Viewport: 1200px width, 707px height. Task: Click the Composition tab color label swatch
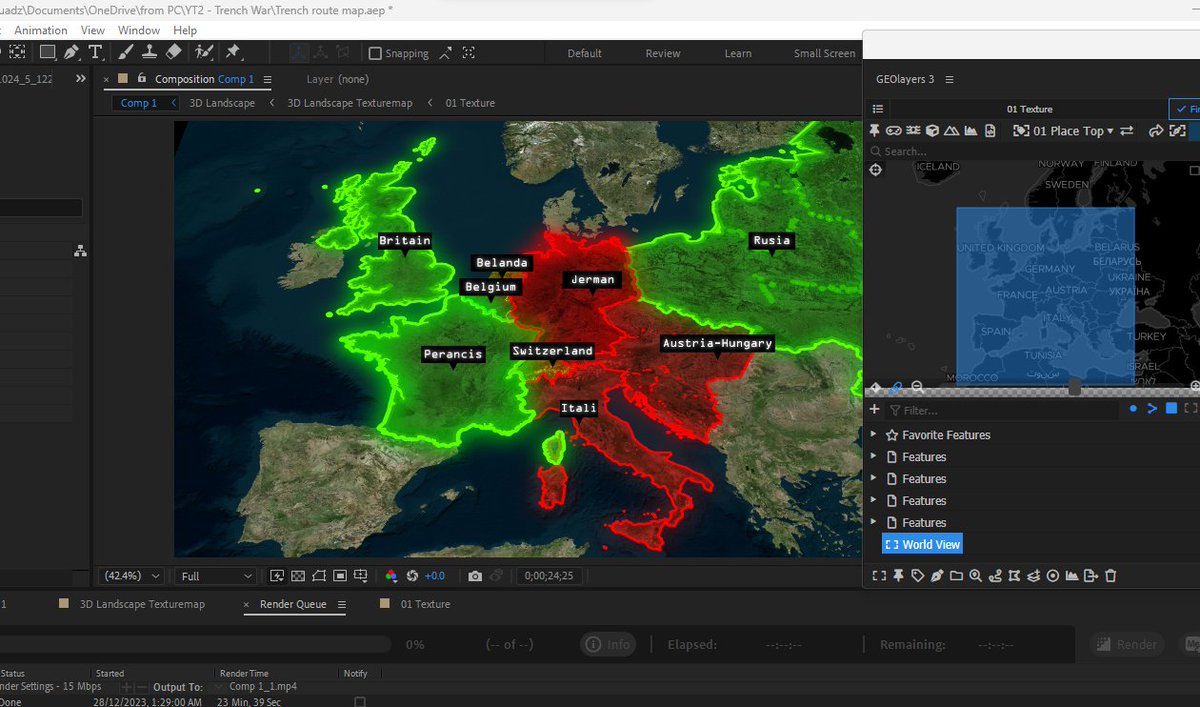123,79
